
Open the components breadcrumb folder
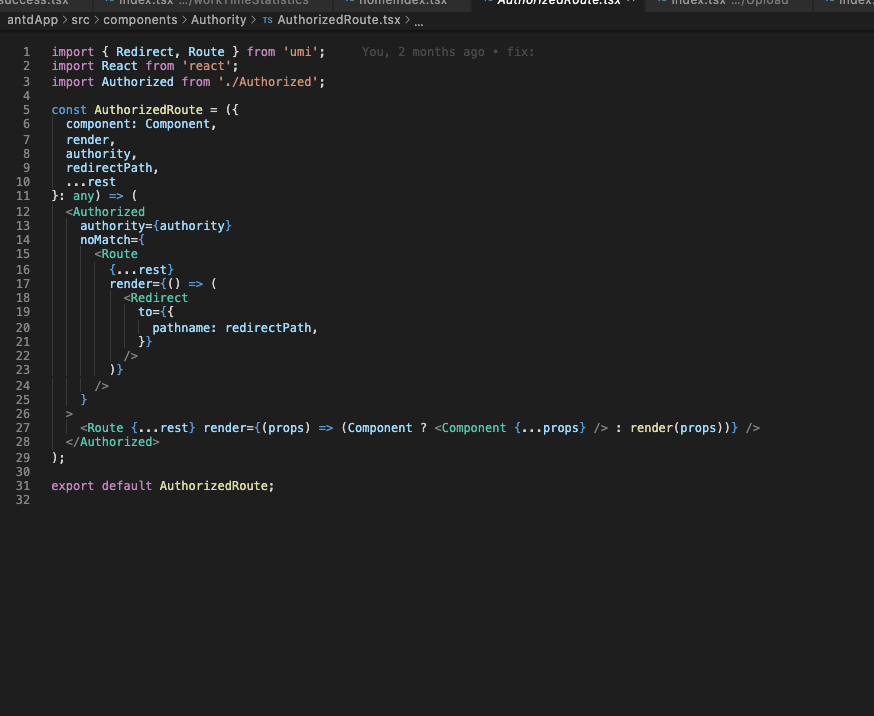point(140,20)
